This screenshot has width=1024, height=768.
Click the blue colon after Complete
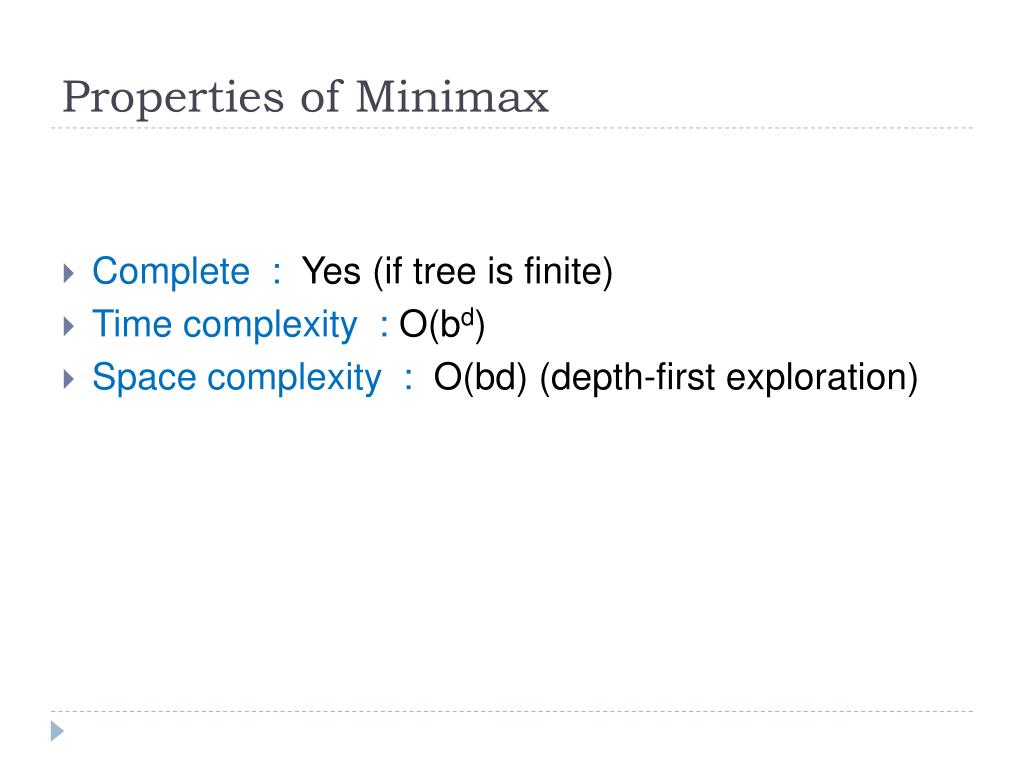tap(277, 274)
